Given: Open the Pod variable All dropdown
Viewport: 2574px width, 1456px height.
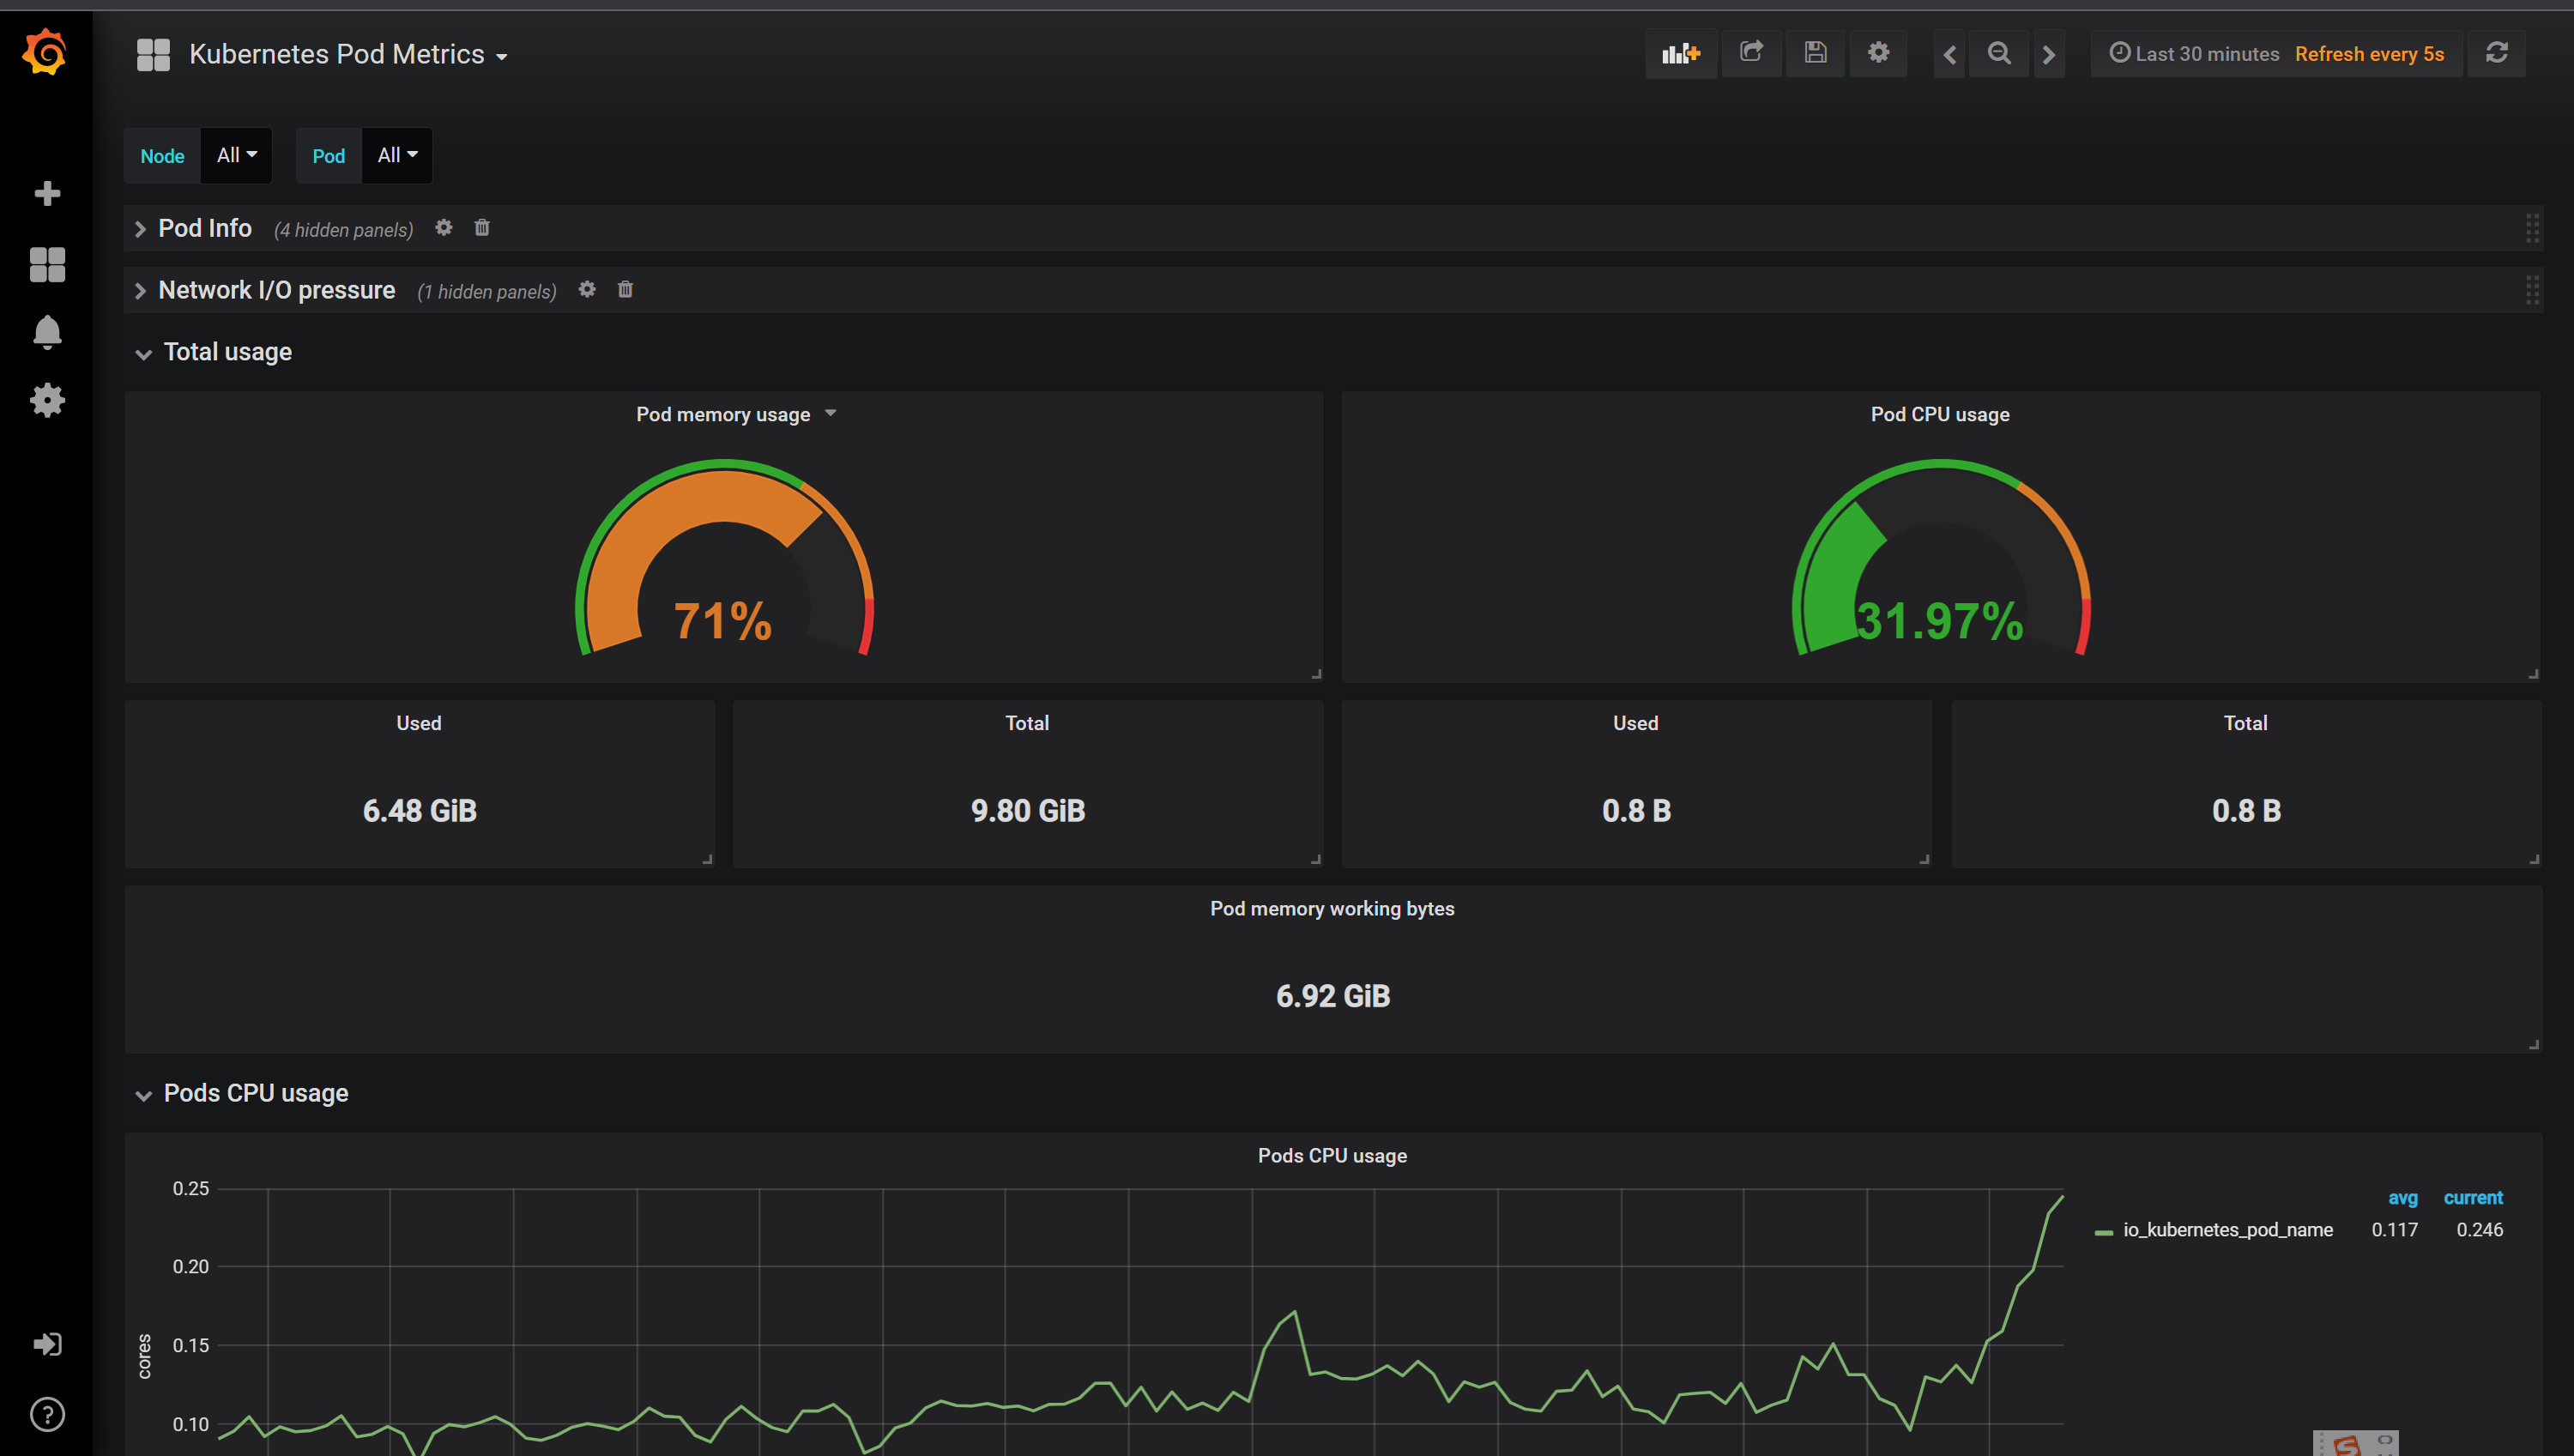Looking at the screenshot, I should click(397, 155).
